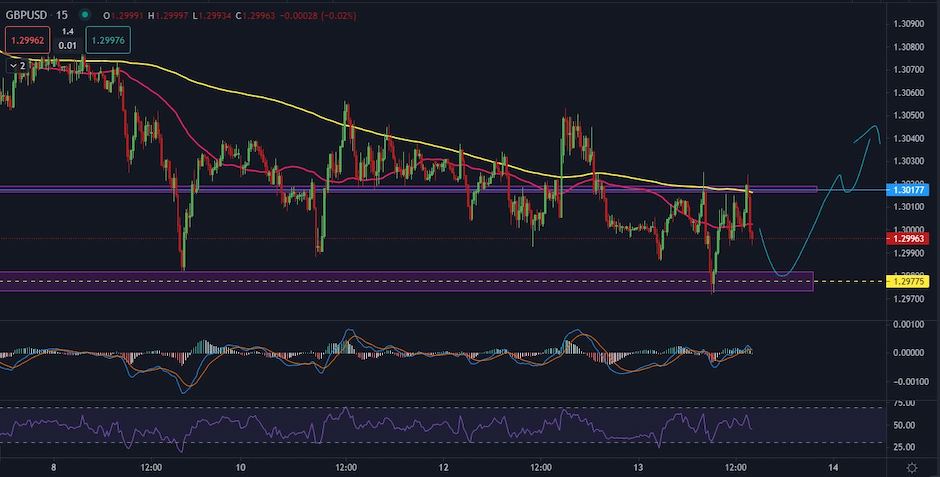Select the yellow 1.29775 price label

[x=907, y=281]
